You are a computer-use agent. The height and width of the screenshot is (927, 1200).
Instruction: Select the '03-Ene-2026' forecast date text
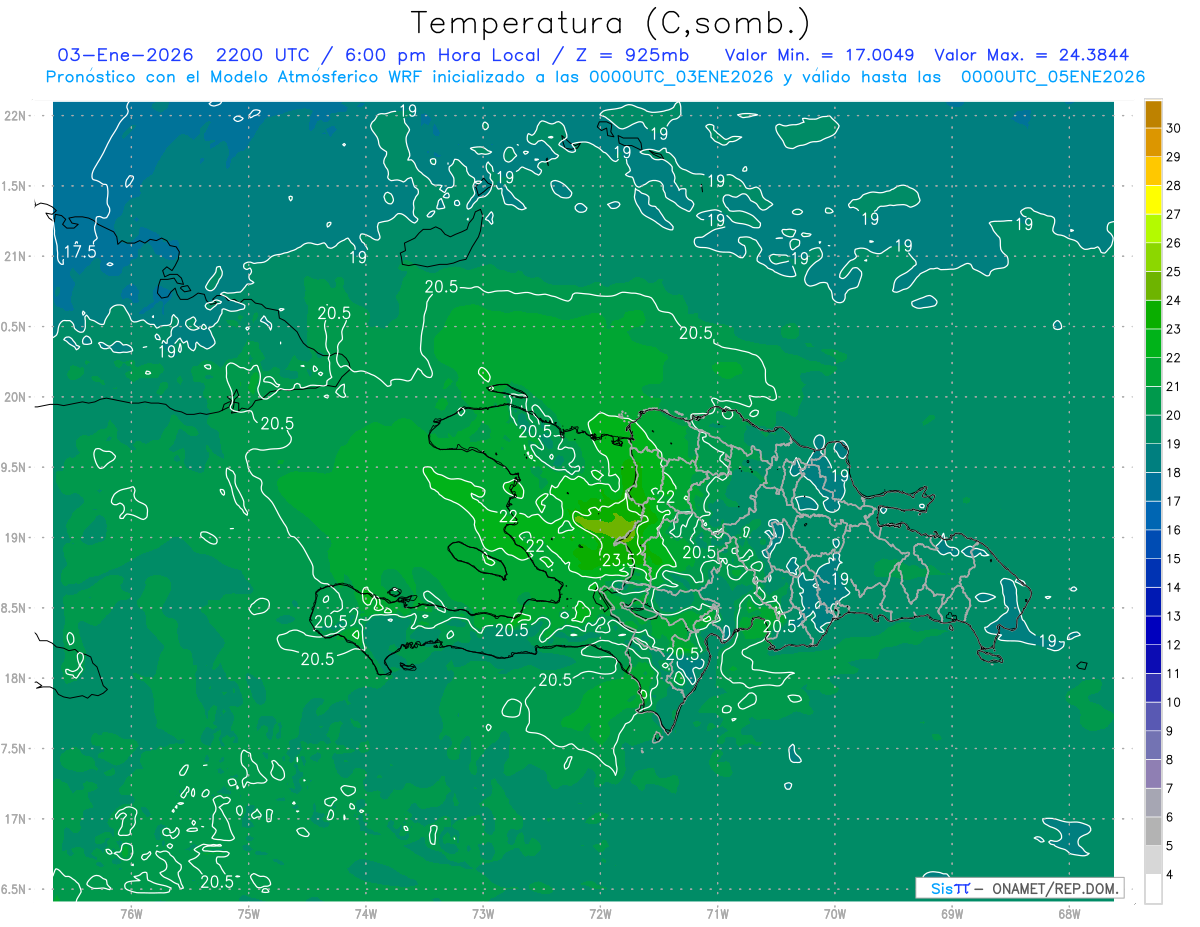[x=125, y=55]
